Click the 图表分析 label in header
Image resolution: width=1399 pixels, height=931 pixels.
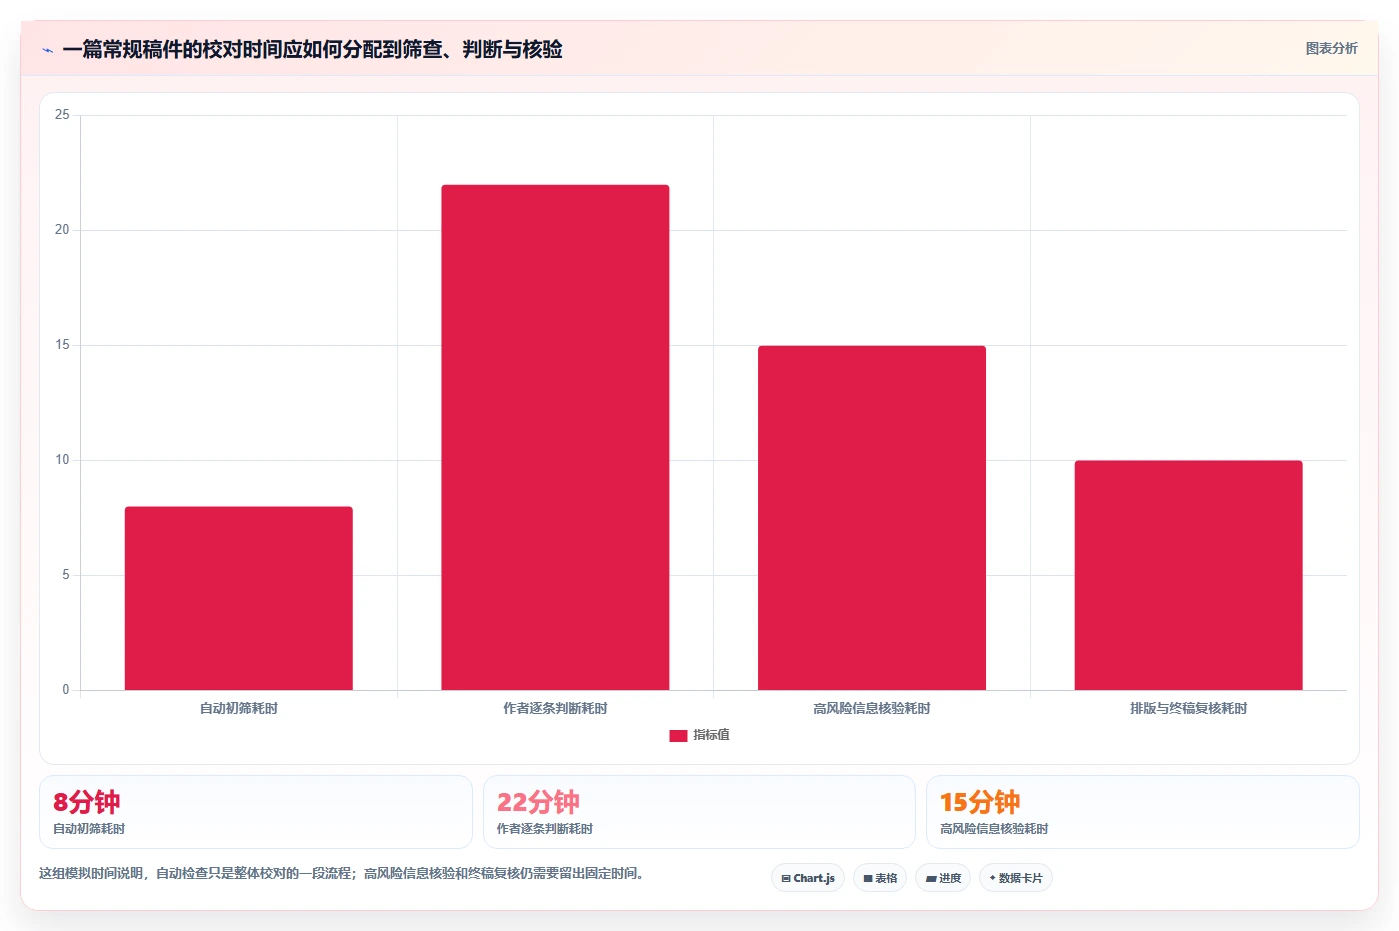pos(1331,48)
